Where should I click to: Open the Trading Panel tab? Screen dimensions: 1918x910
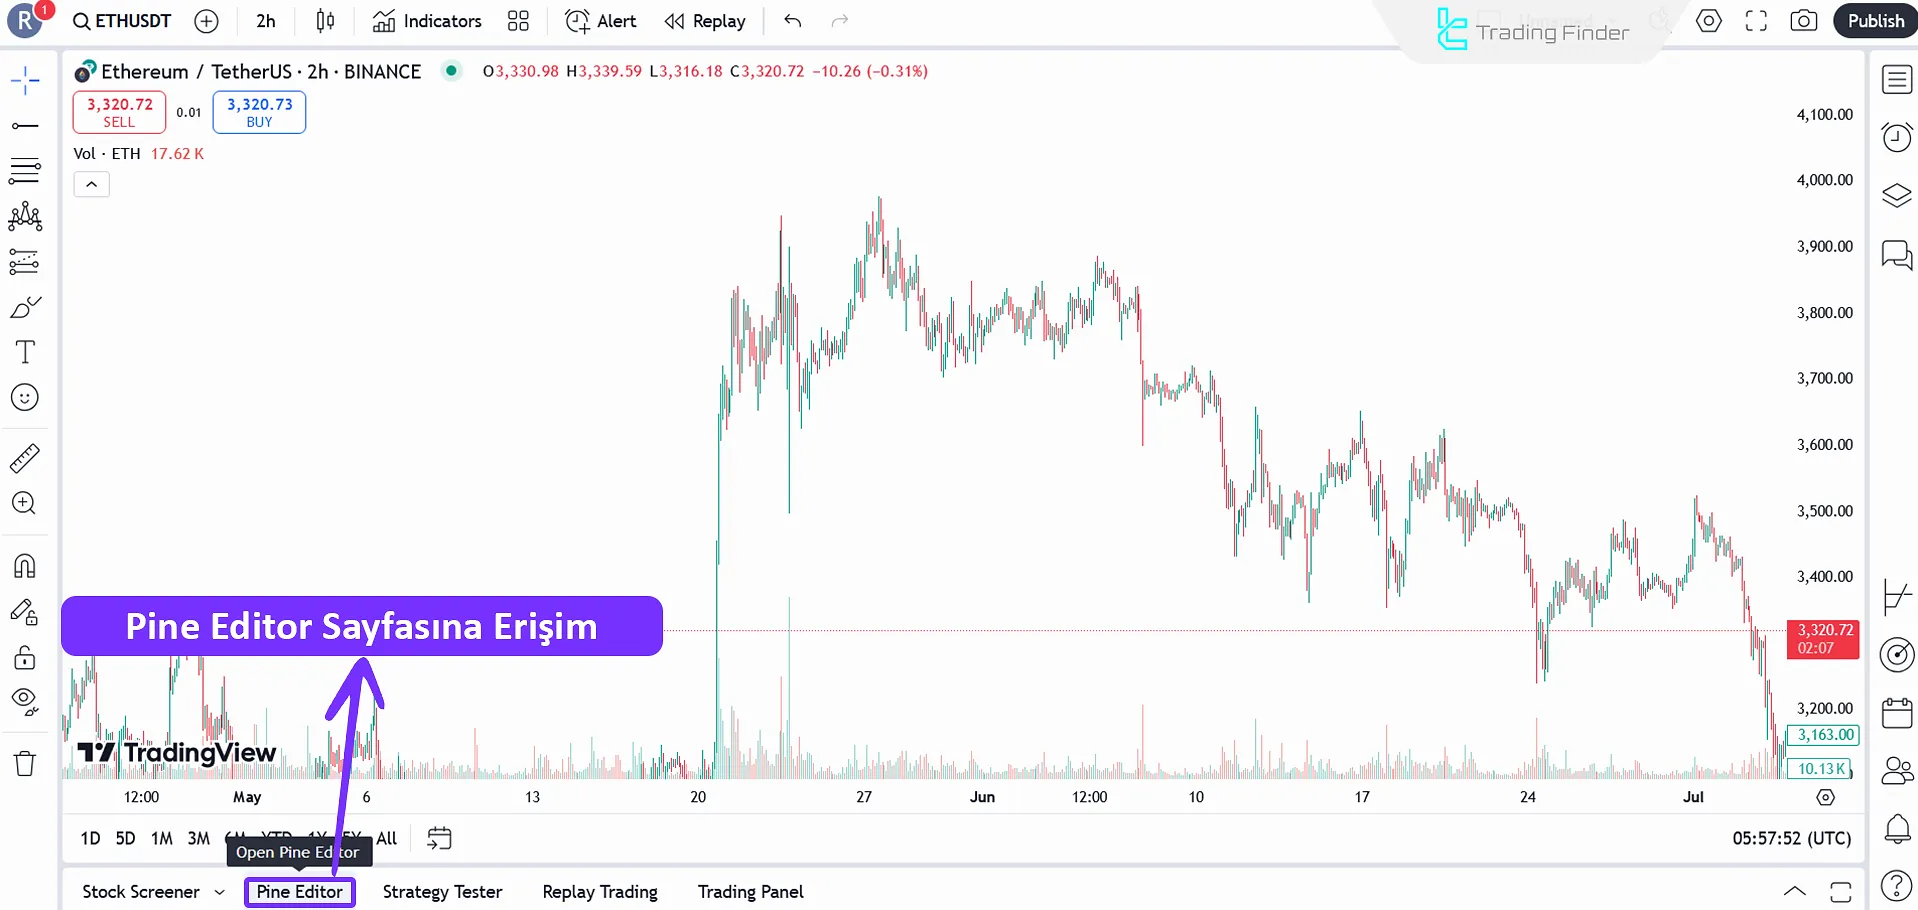(x=750, y=891)
